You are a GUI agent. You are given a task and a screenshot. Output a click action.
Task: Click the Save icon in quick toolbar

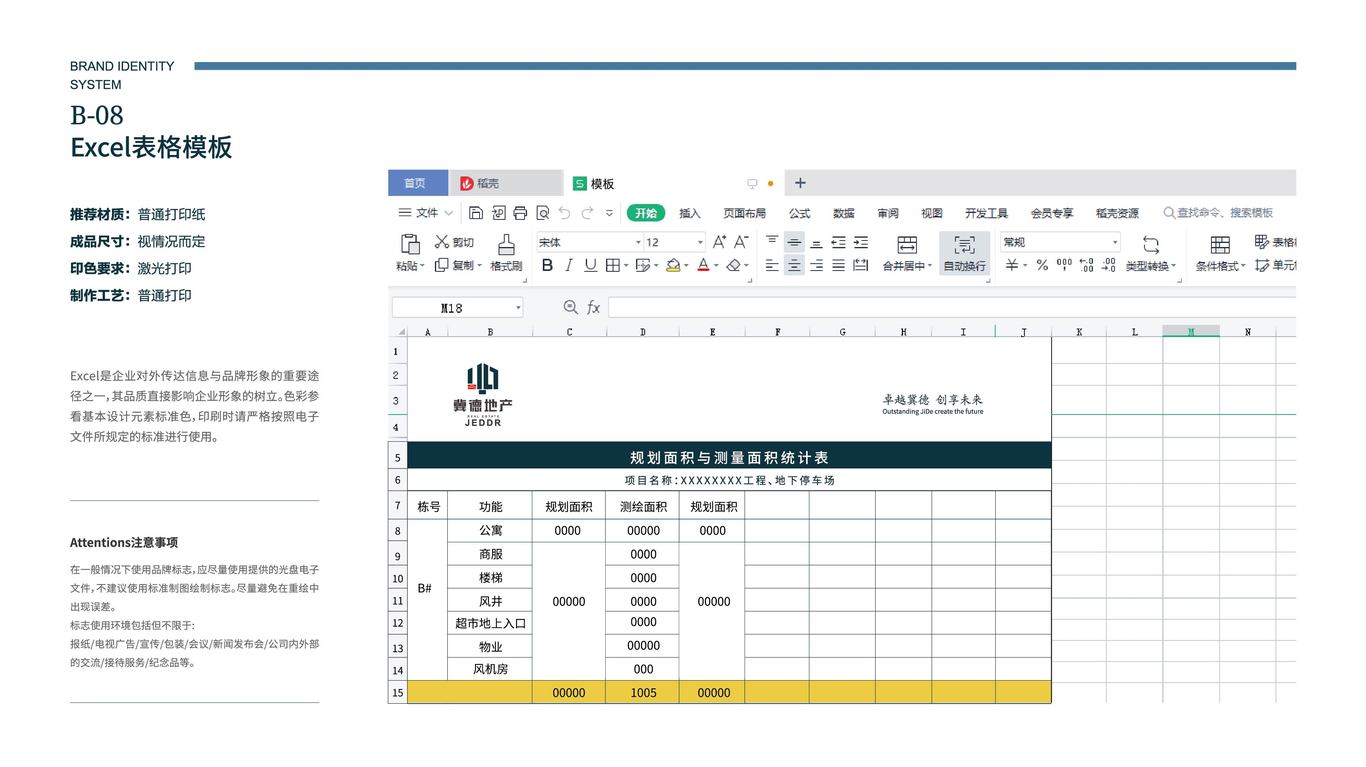pyautogui.click(x=476, y=213)
